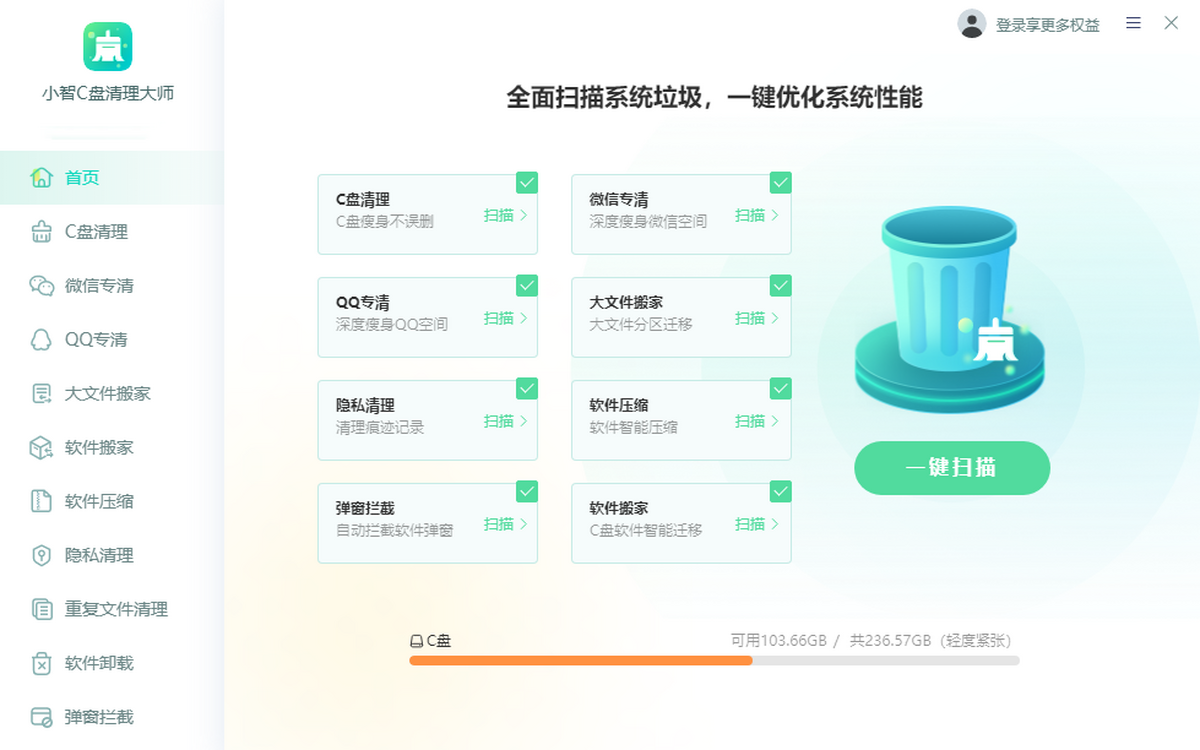Close the application window
1200x750 pixels.
pyautogui.click(x=1171, y=23)
